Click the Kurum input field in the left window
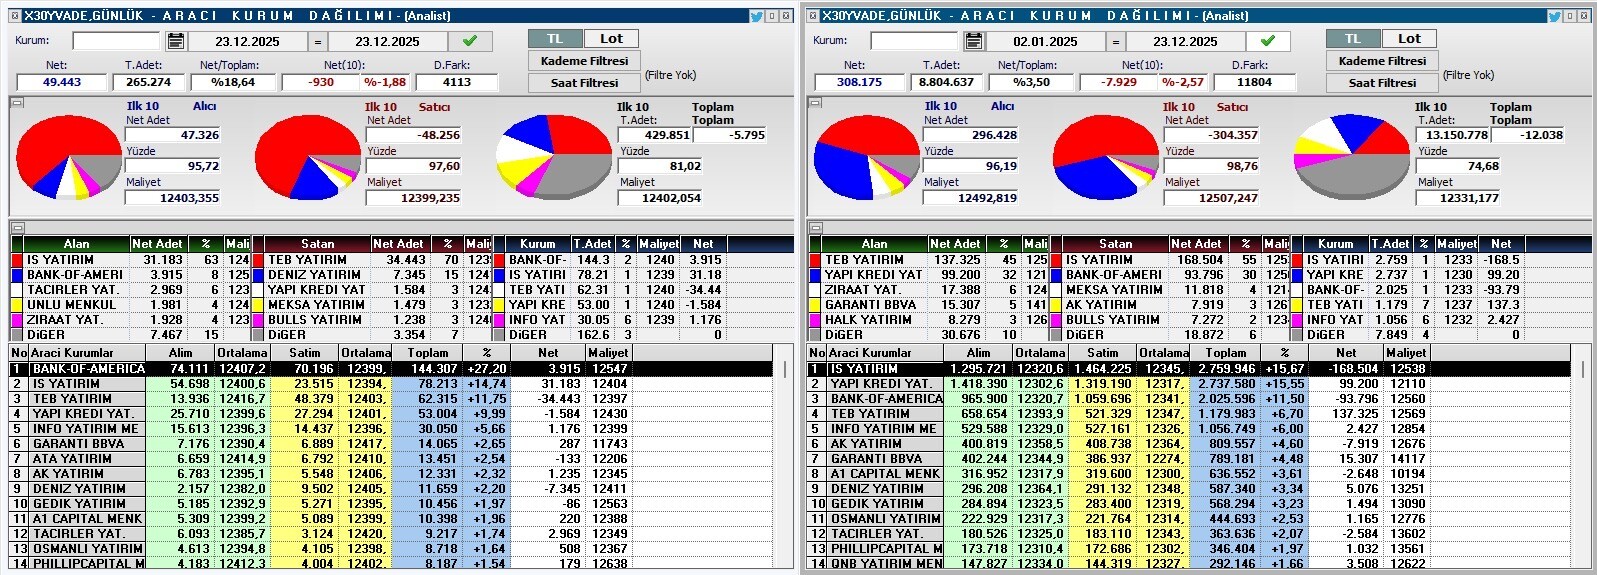 (x=116, y=41)
